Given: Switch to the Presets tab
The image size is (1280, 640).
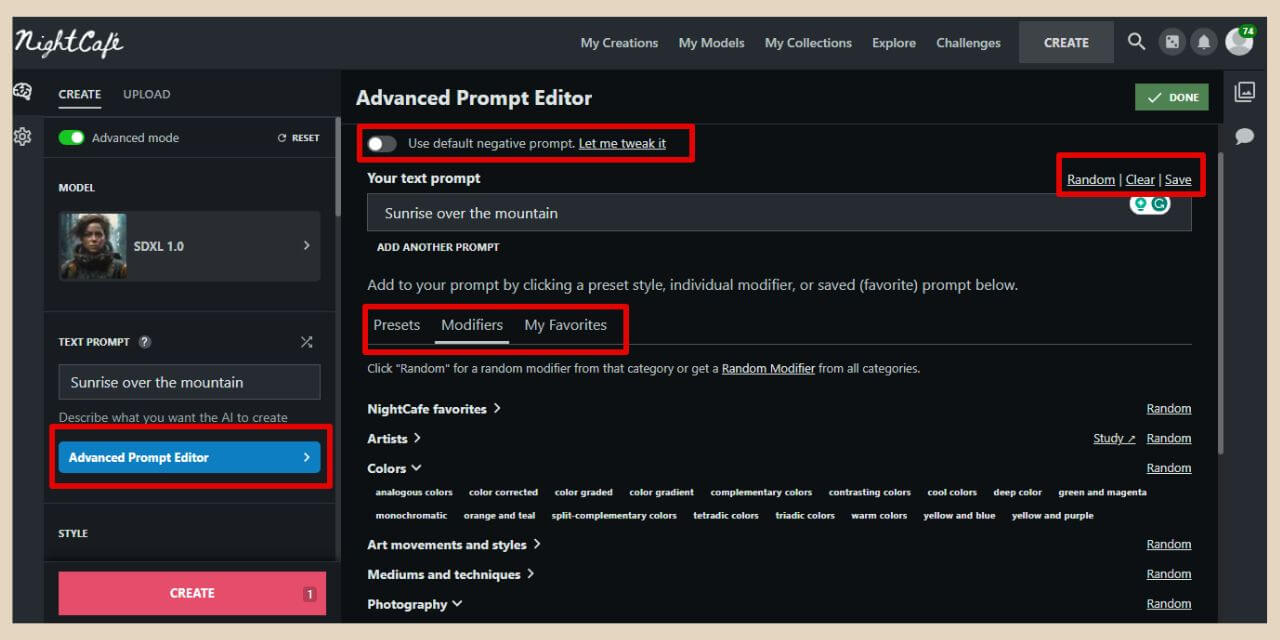Looking at the screenshot, I should 397,325.
